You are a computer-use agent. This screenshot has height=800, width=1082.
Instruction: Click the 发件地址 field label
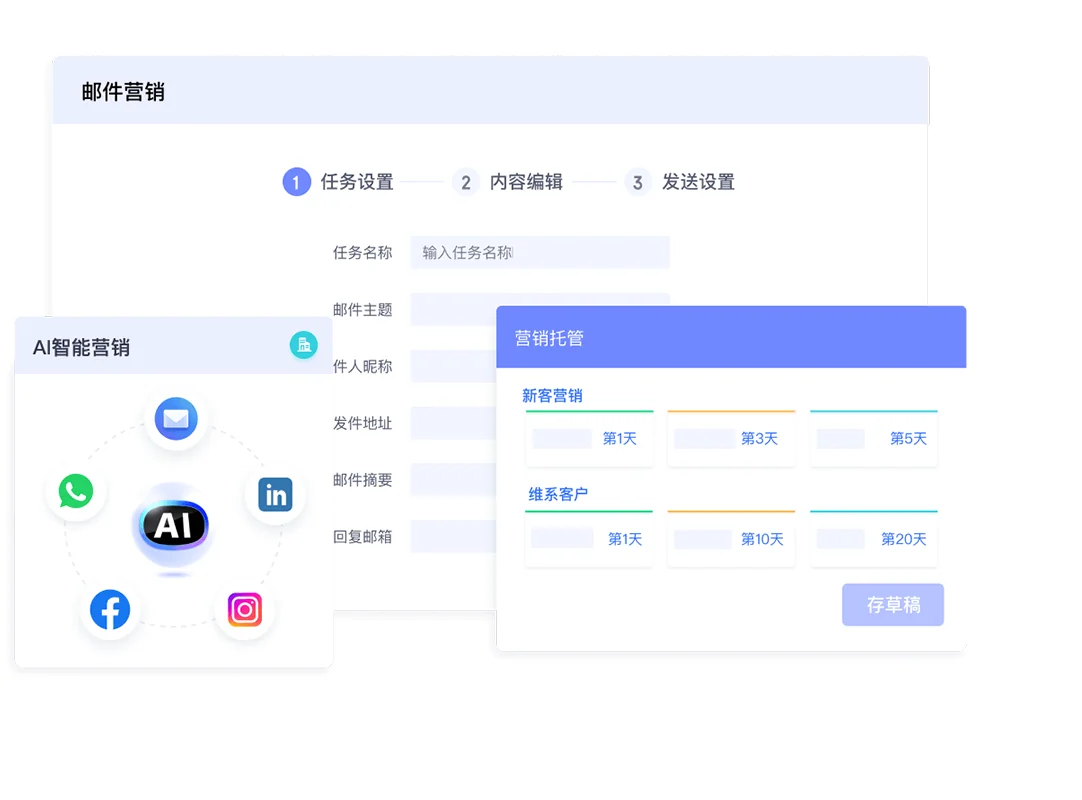coord(362,423)
